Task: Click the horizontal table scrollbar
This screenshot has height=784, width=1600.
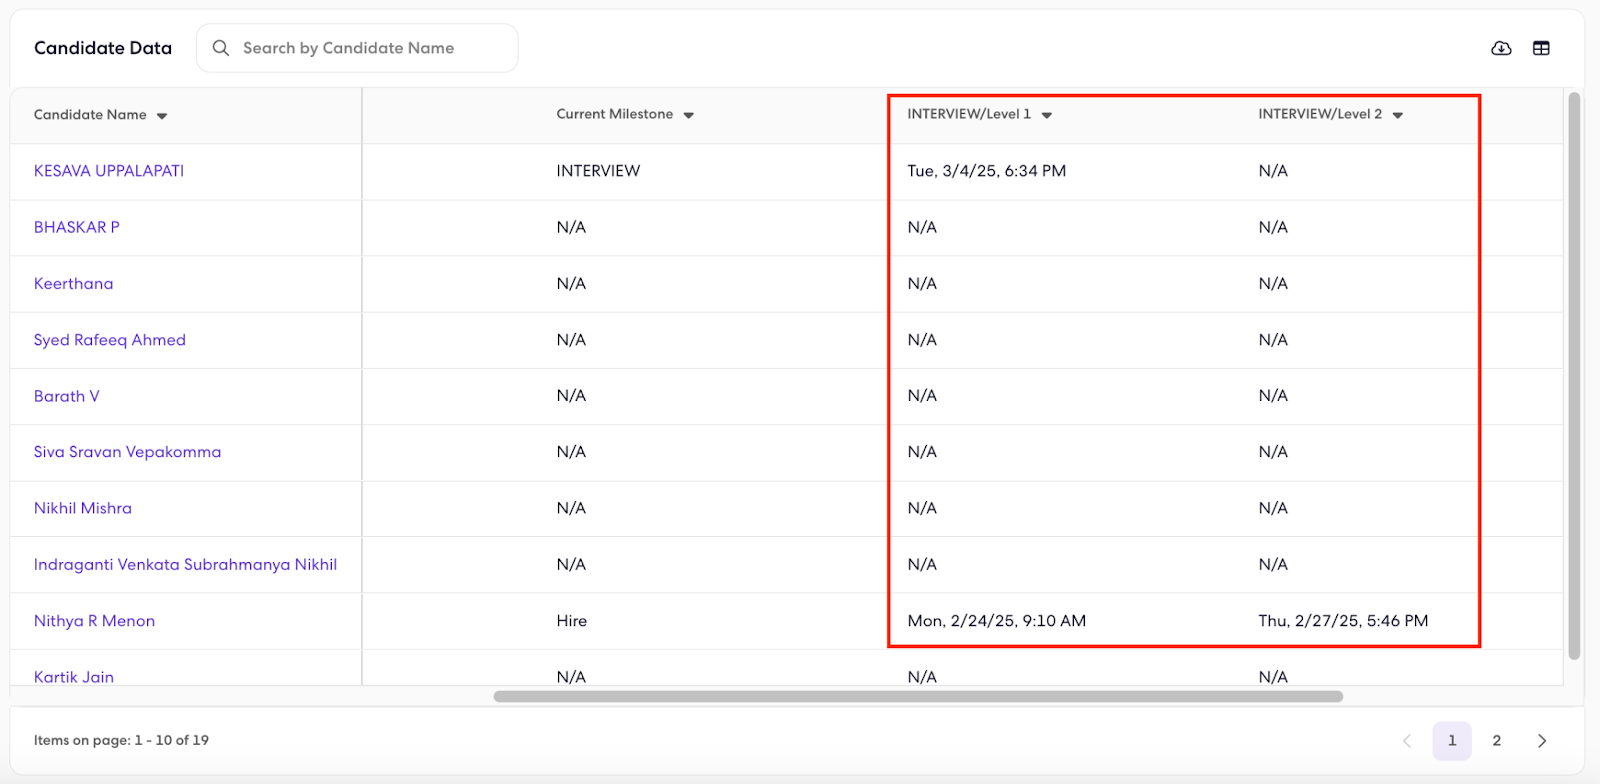Action: tap(918, 696)
